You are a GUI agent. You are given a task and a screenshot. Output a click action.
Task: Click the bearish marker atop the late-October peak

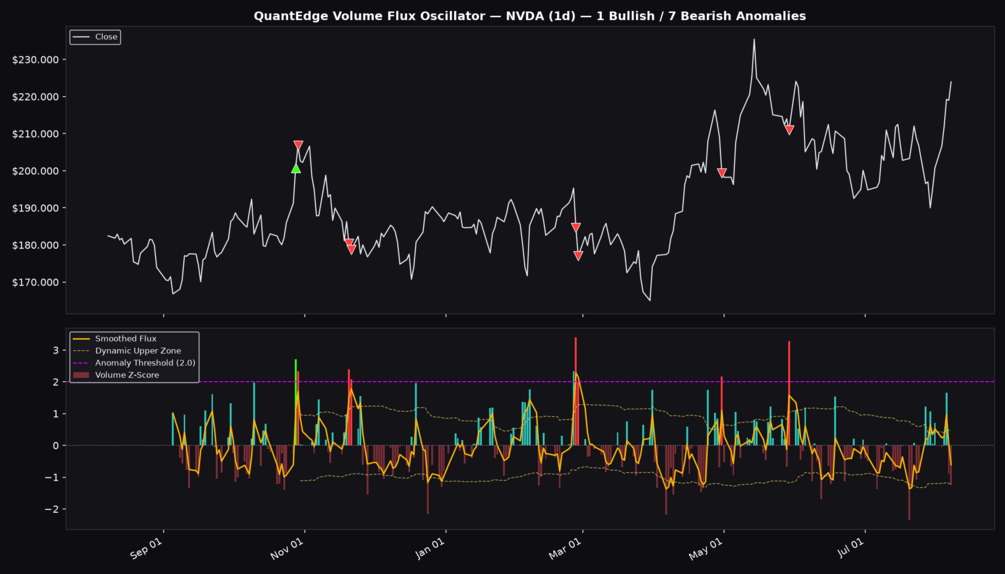point(298,145)
